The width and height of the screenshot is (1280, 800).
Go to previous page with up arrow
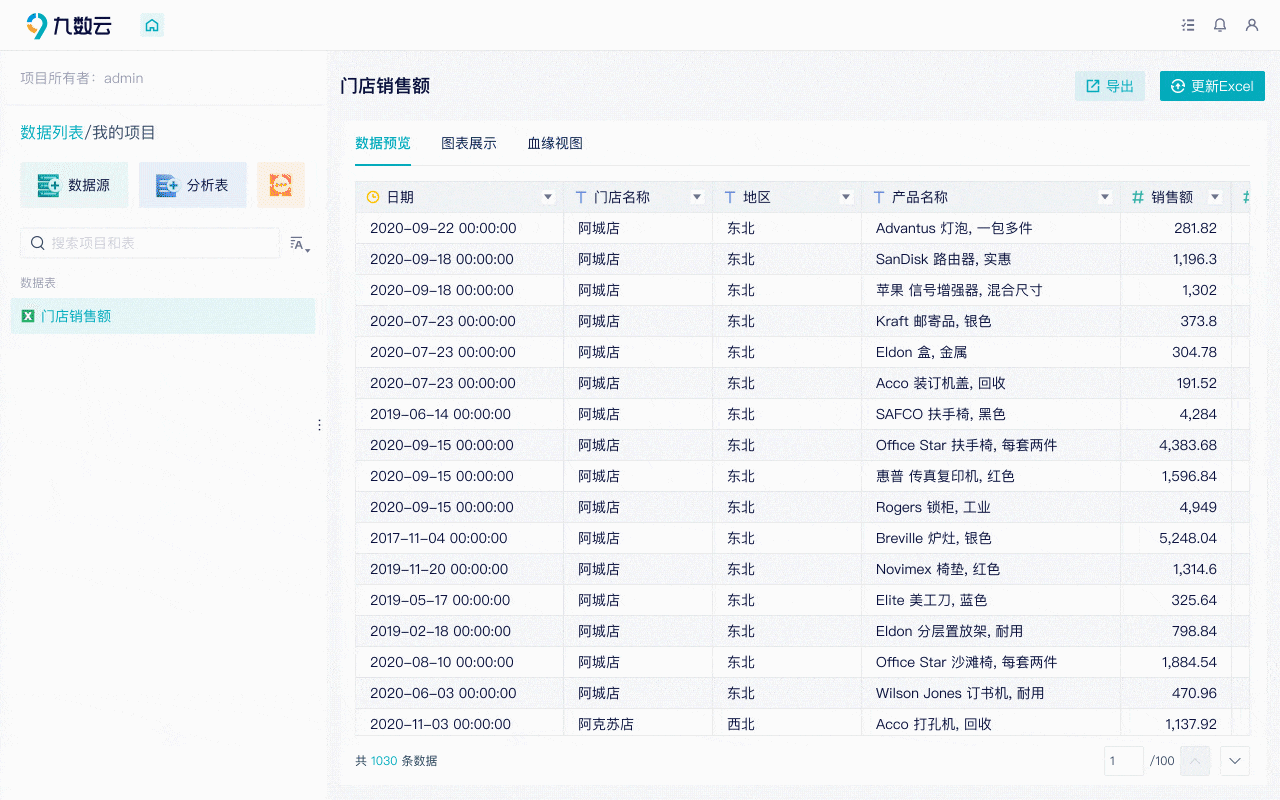point(1195,761)
